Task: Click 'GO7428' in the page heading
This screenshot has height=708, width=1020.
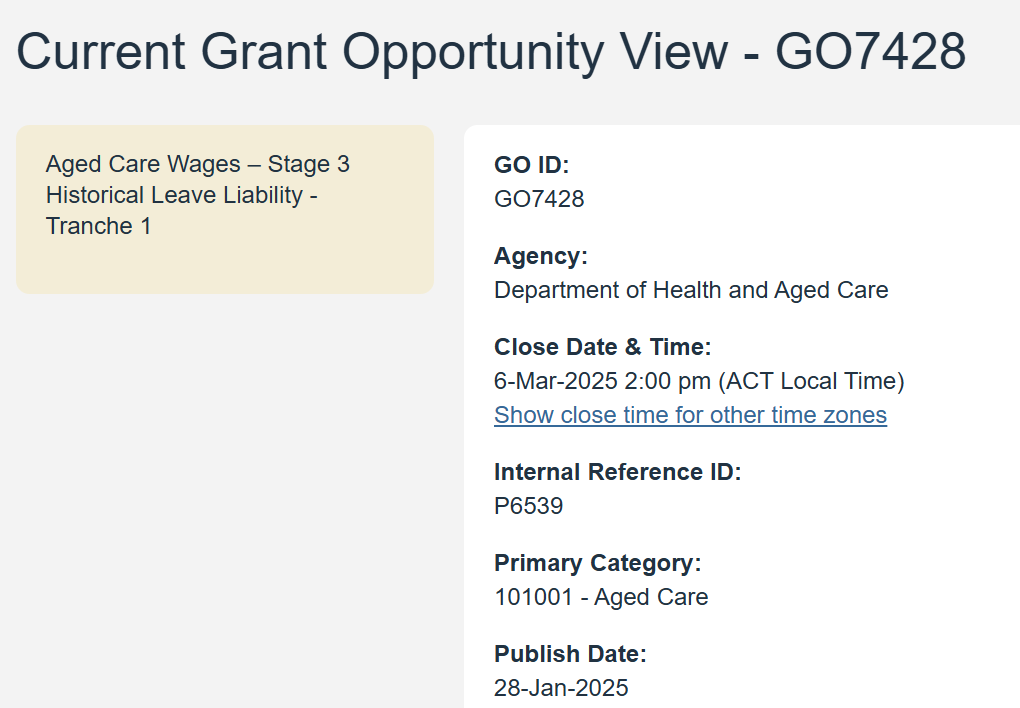Action: (x=870, y=50)
